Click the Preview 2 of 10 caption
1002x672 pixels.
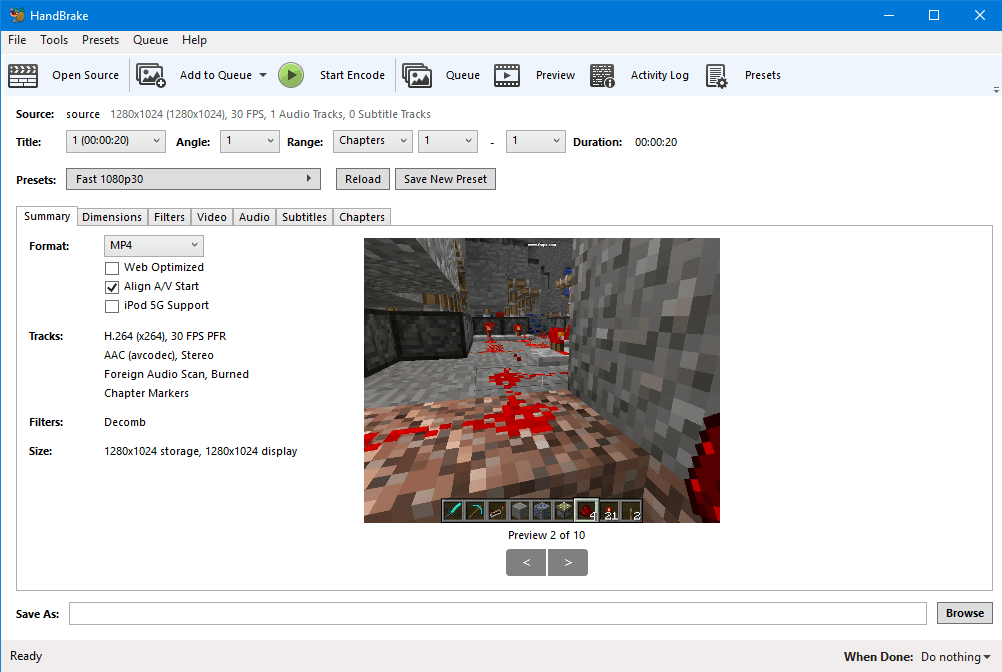point(546,535)
